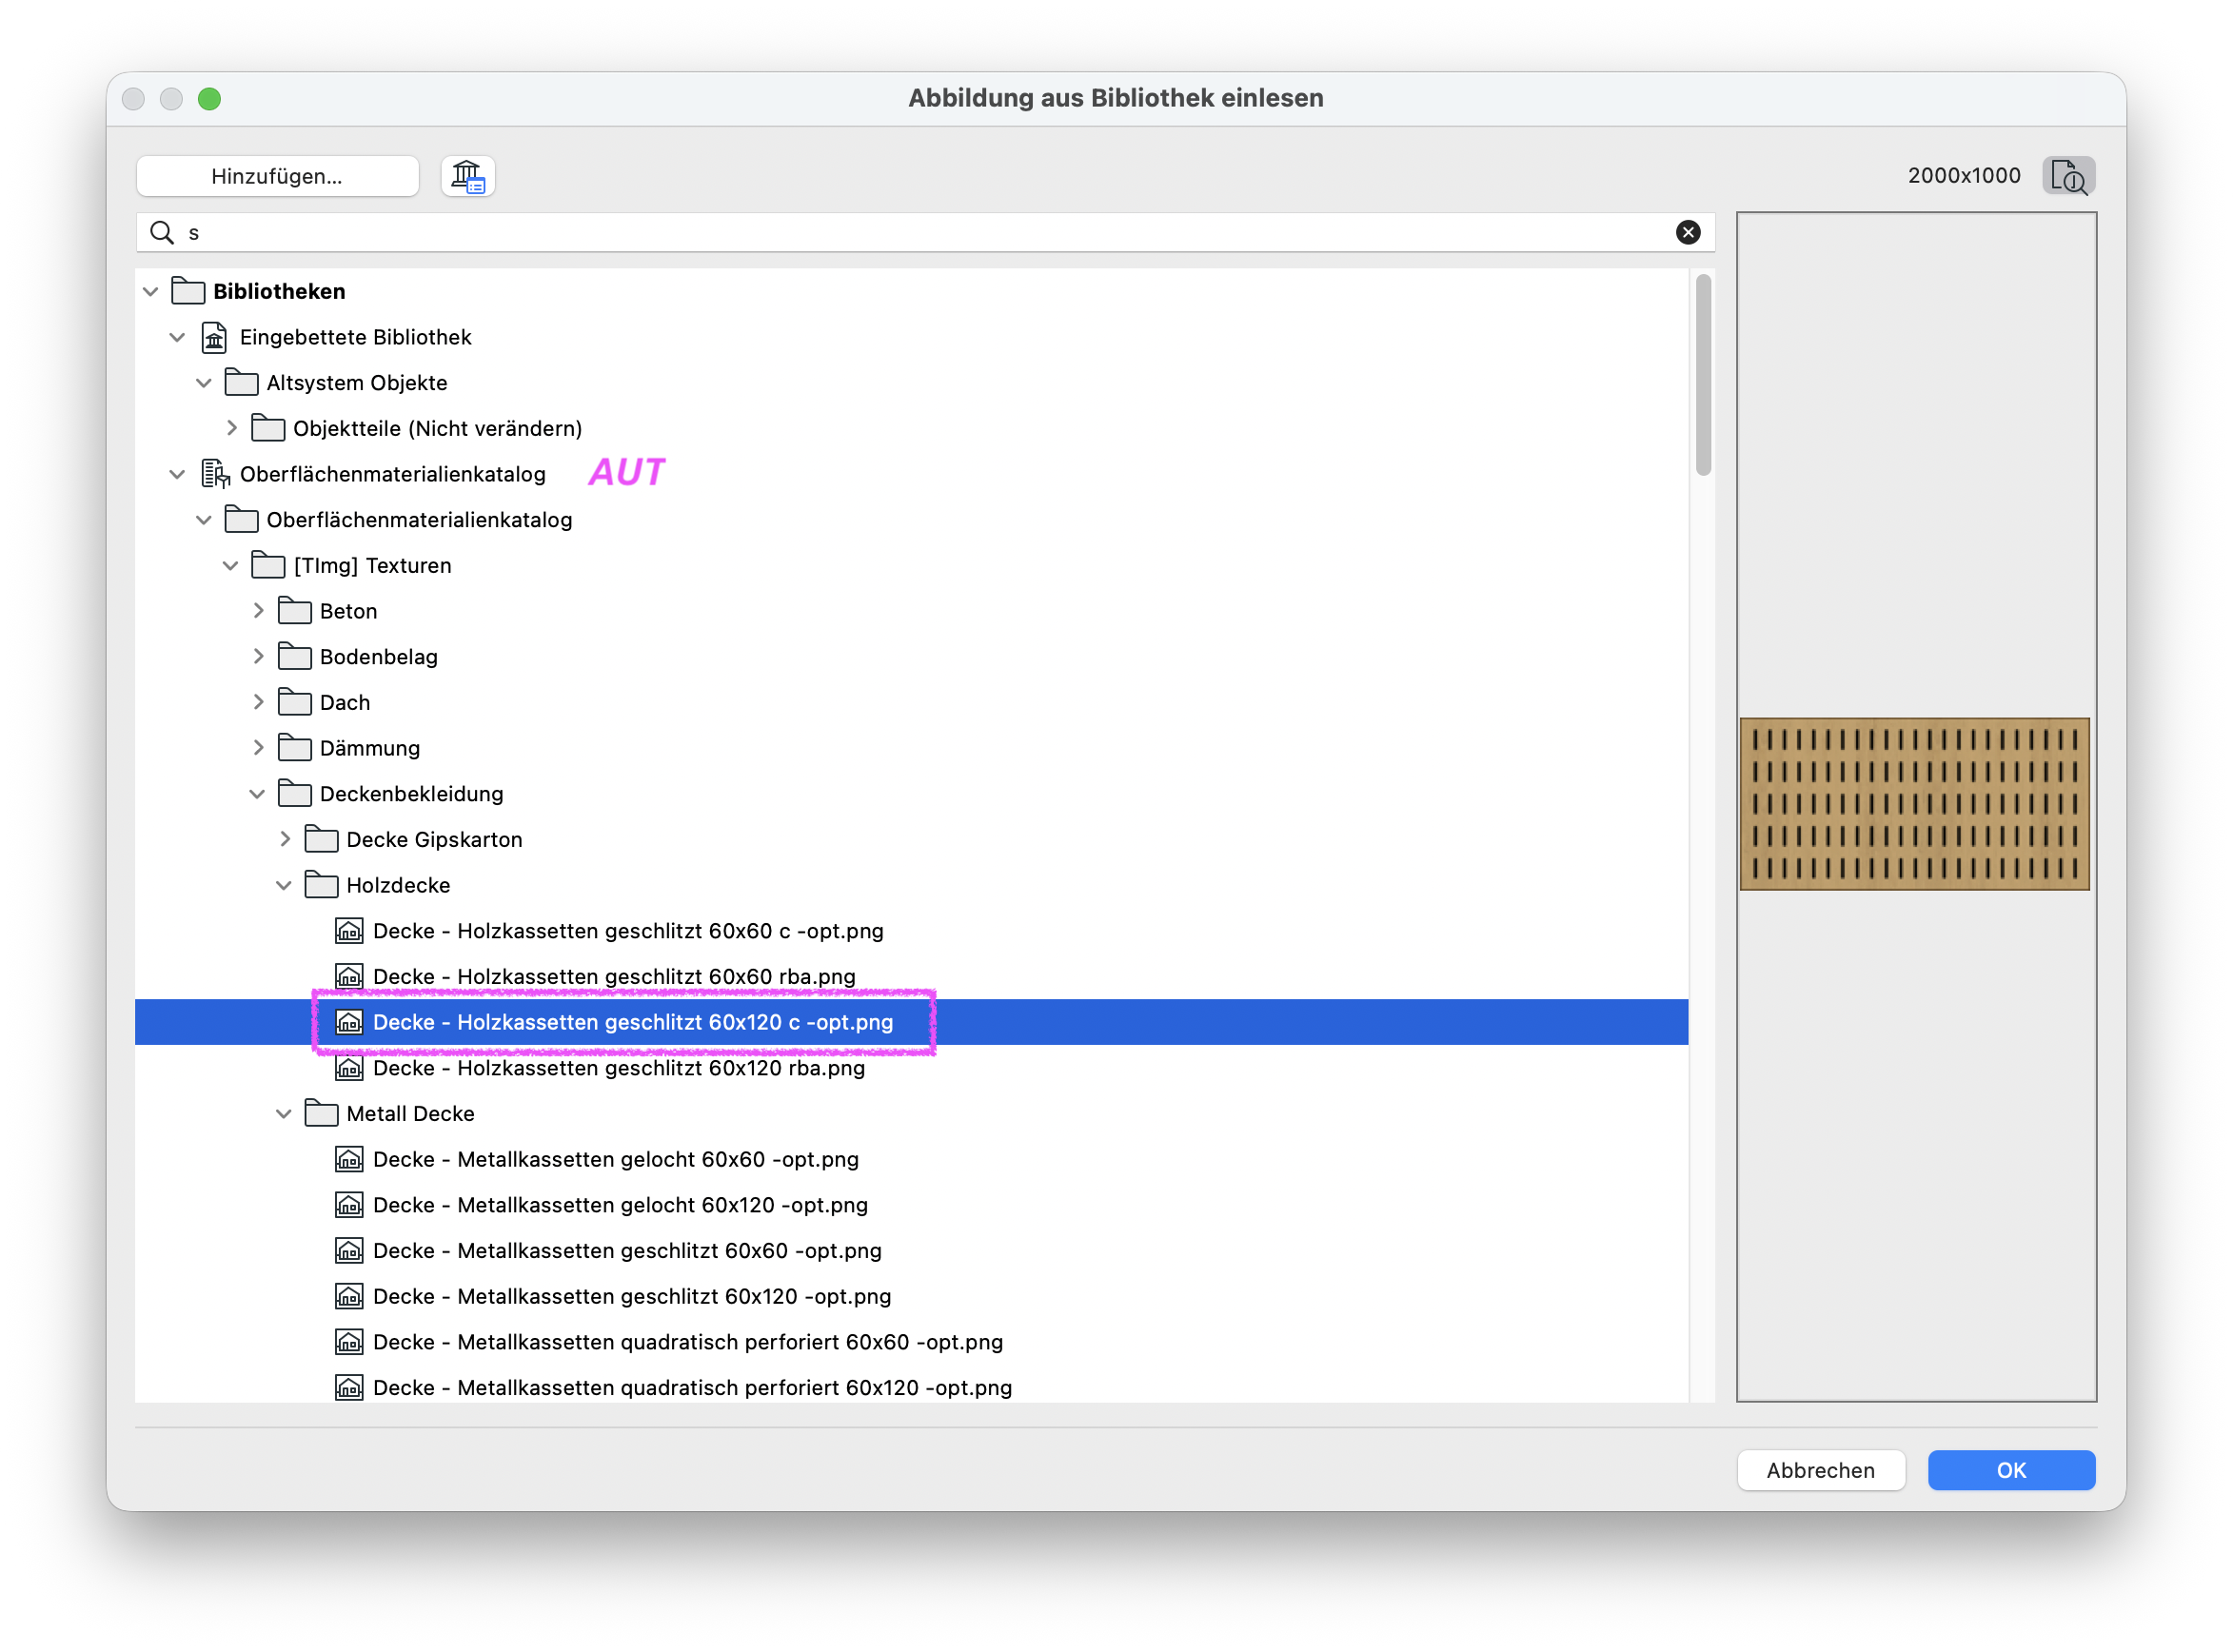The width and height of the screenshot is (2233, 1652).
Task: Collapse the Holzdecke folder
Action: click(284, 885)
